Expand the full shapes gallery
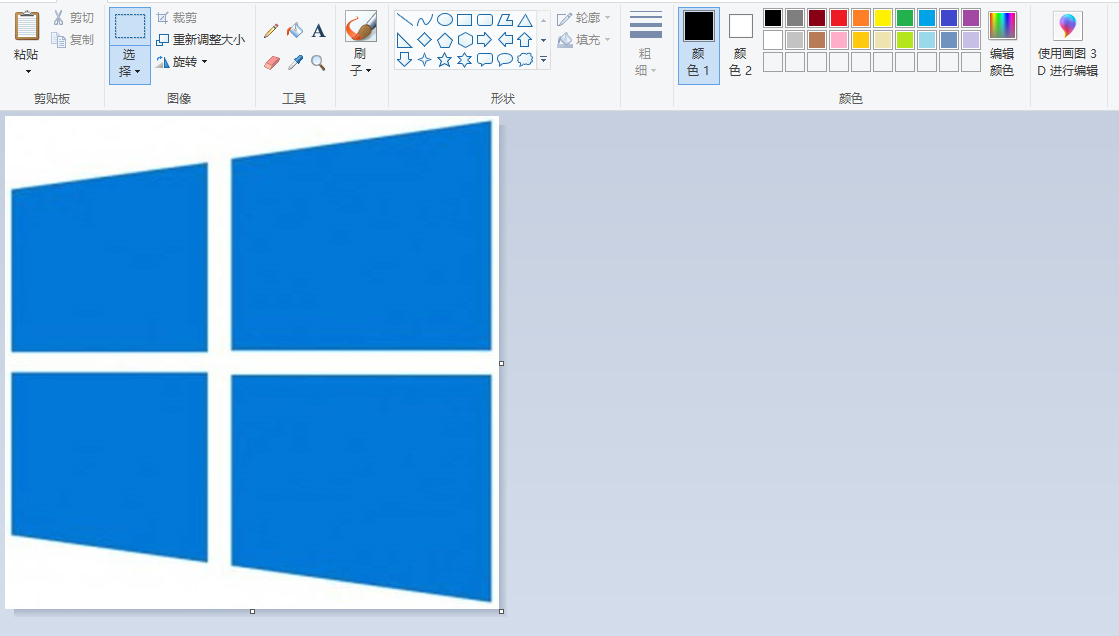The width and height of the screenshot is (1119, 636). [544, 60]
